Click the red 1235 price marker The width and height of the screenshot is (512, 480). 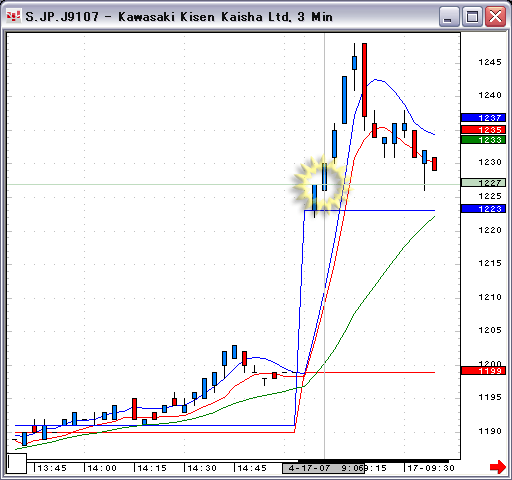point(483,130)
